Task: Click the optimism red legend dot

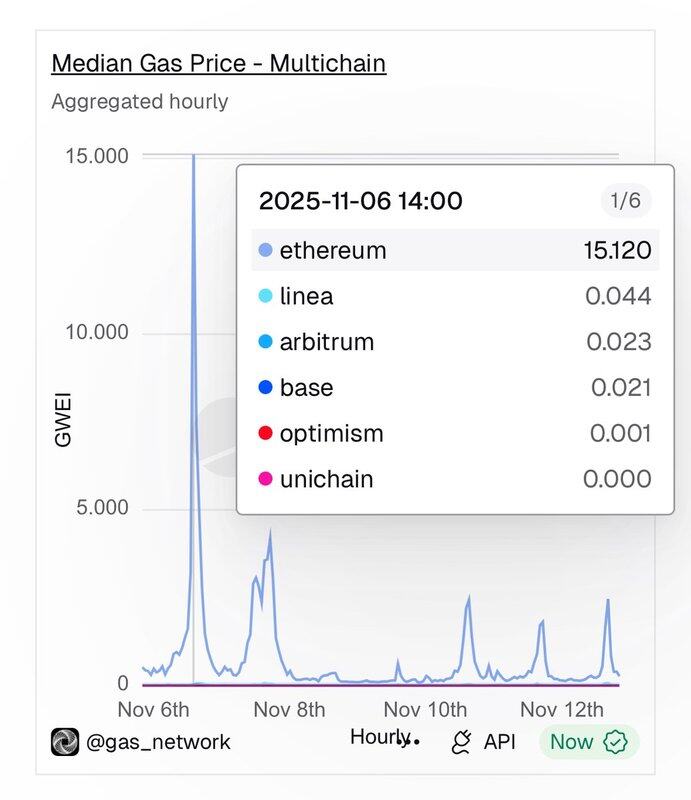Action: (265, 434)
